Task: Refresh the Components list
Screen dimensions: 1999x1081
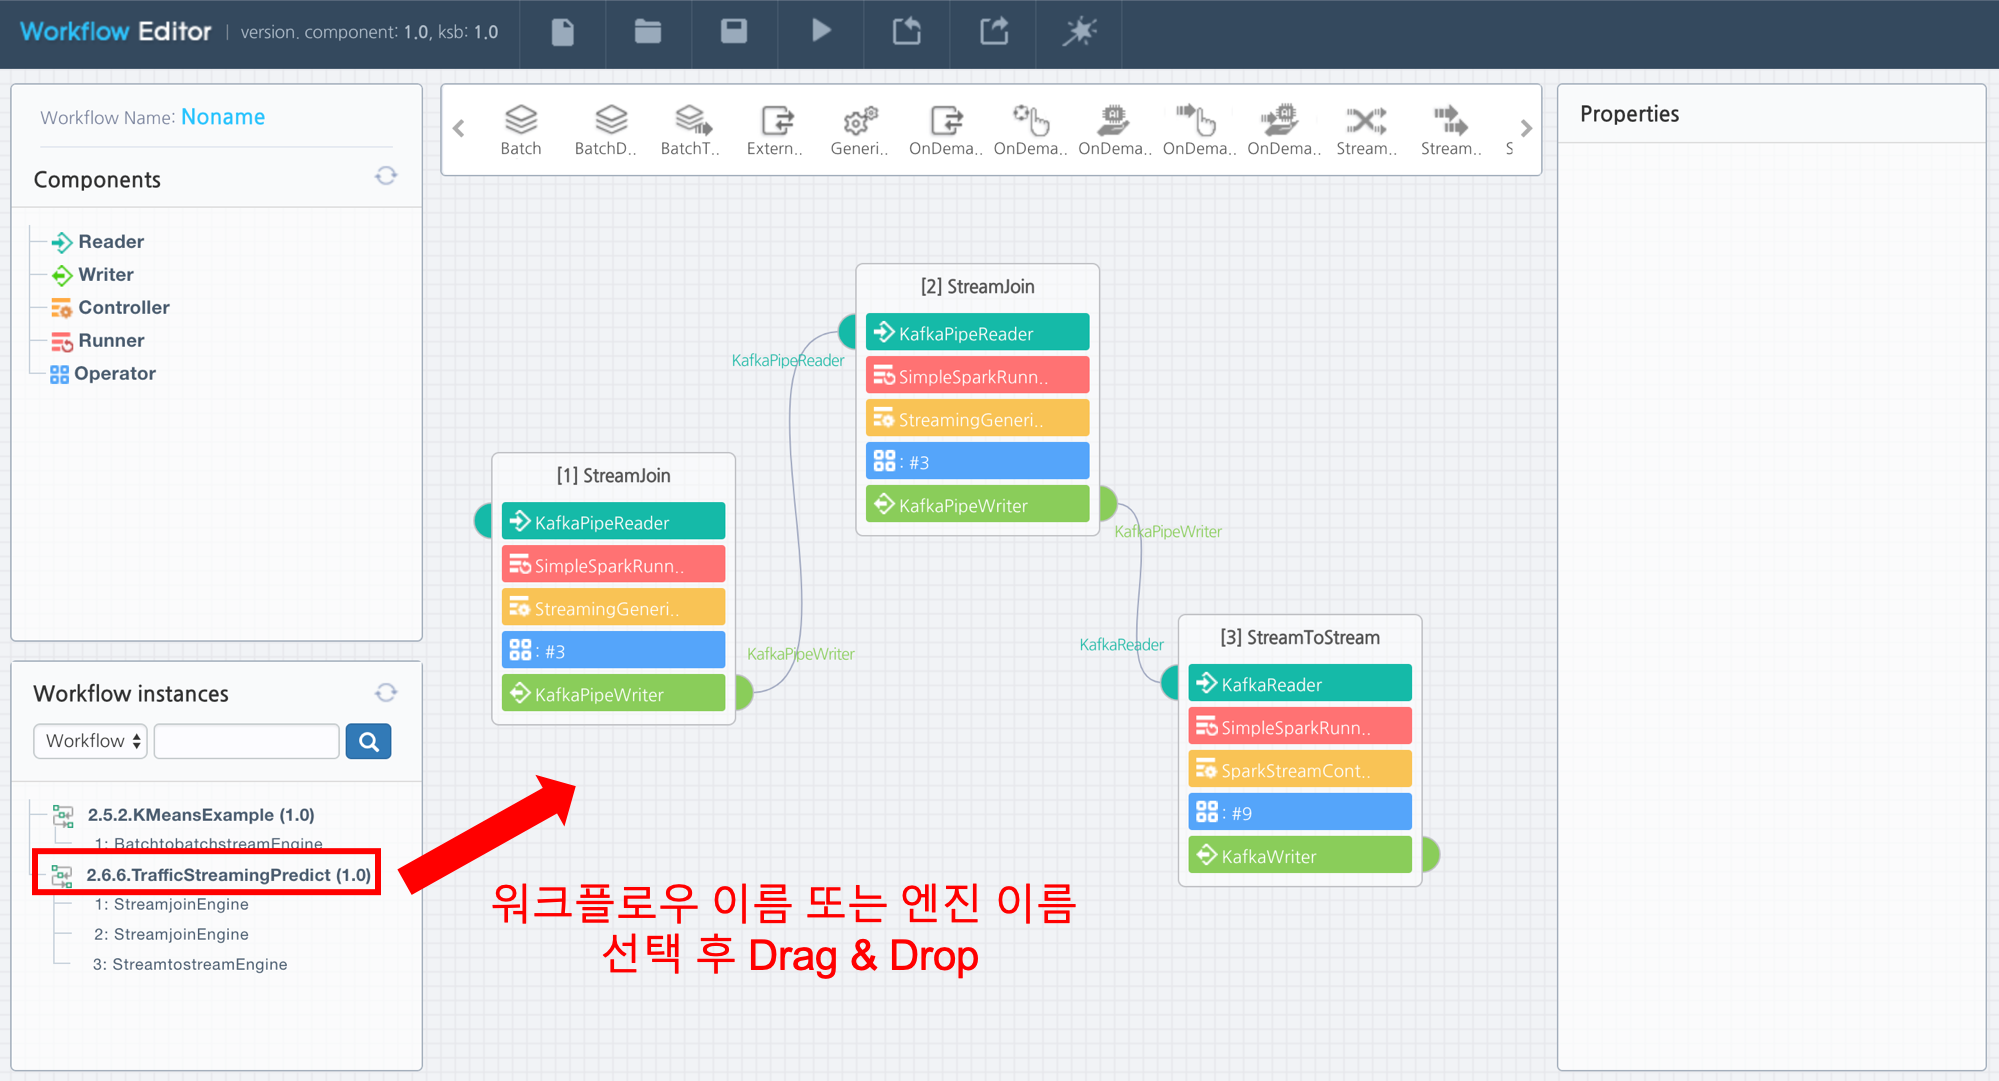Action: point(386,176)
